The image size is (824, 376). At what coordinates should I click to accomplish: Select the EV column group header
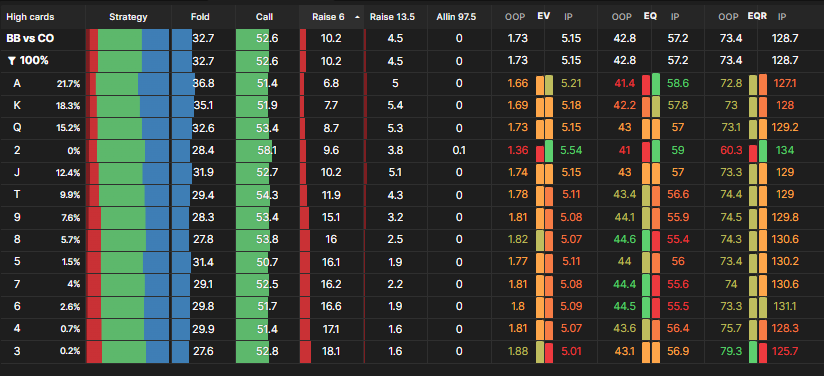543,16
